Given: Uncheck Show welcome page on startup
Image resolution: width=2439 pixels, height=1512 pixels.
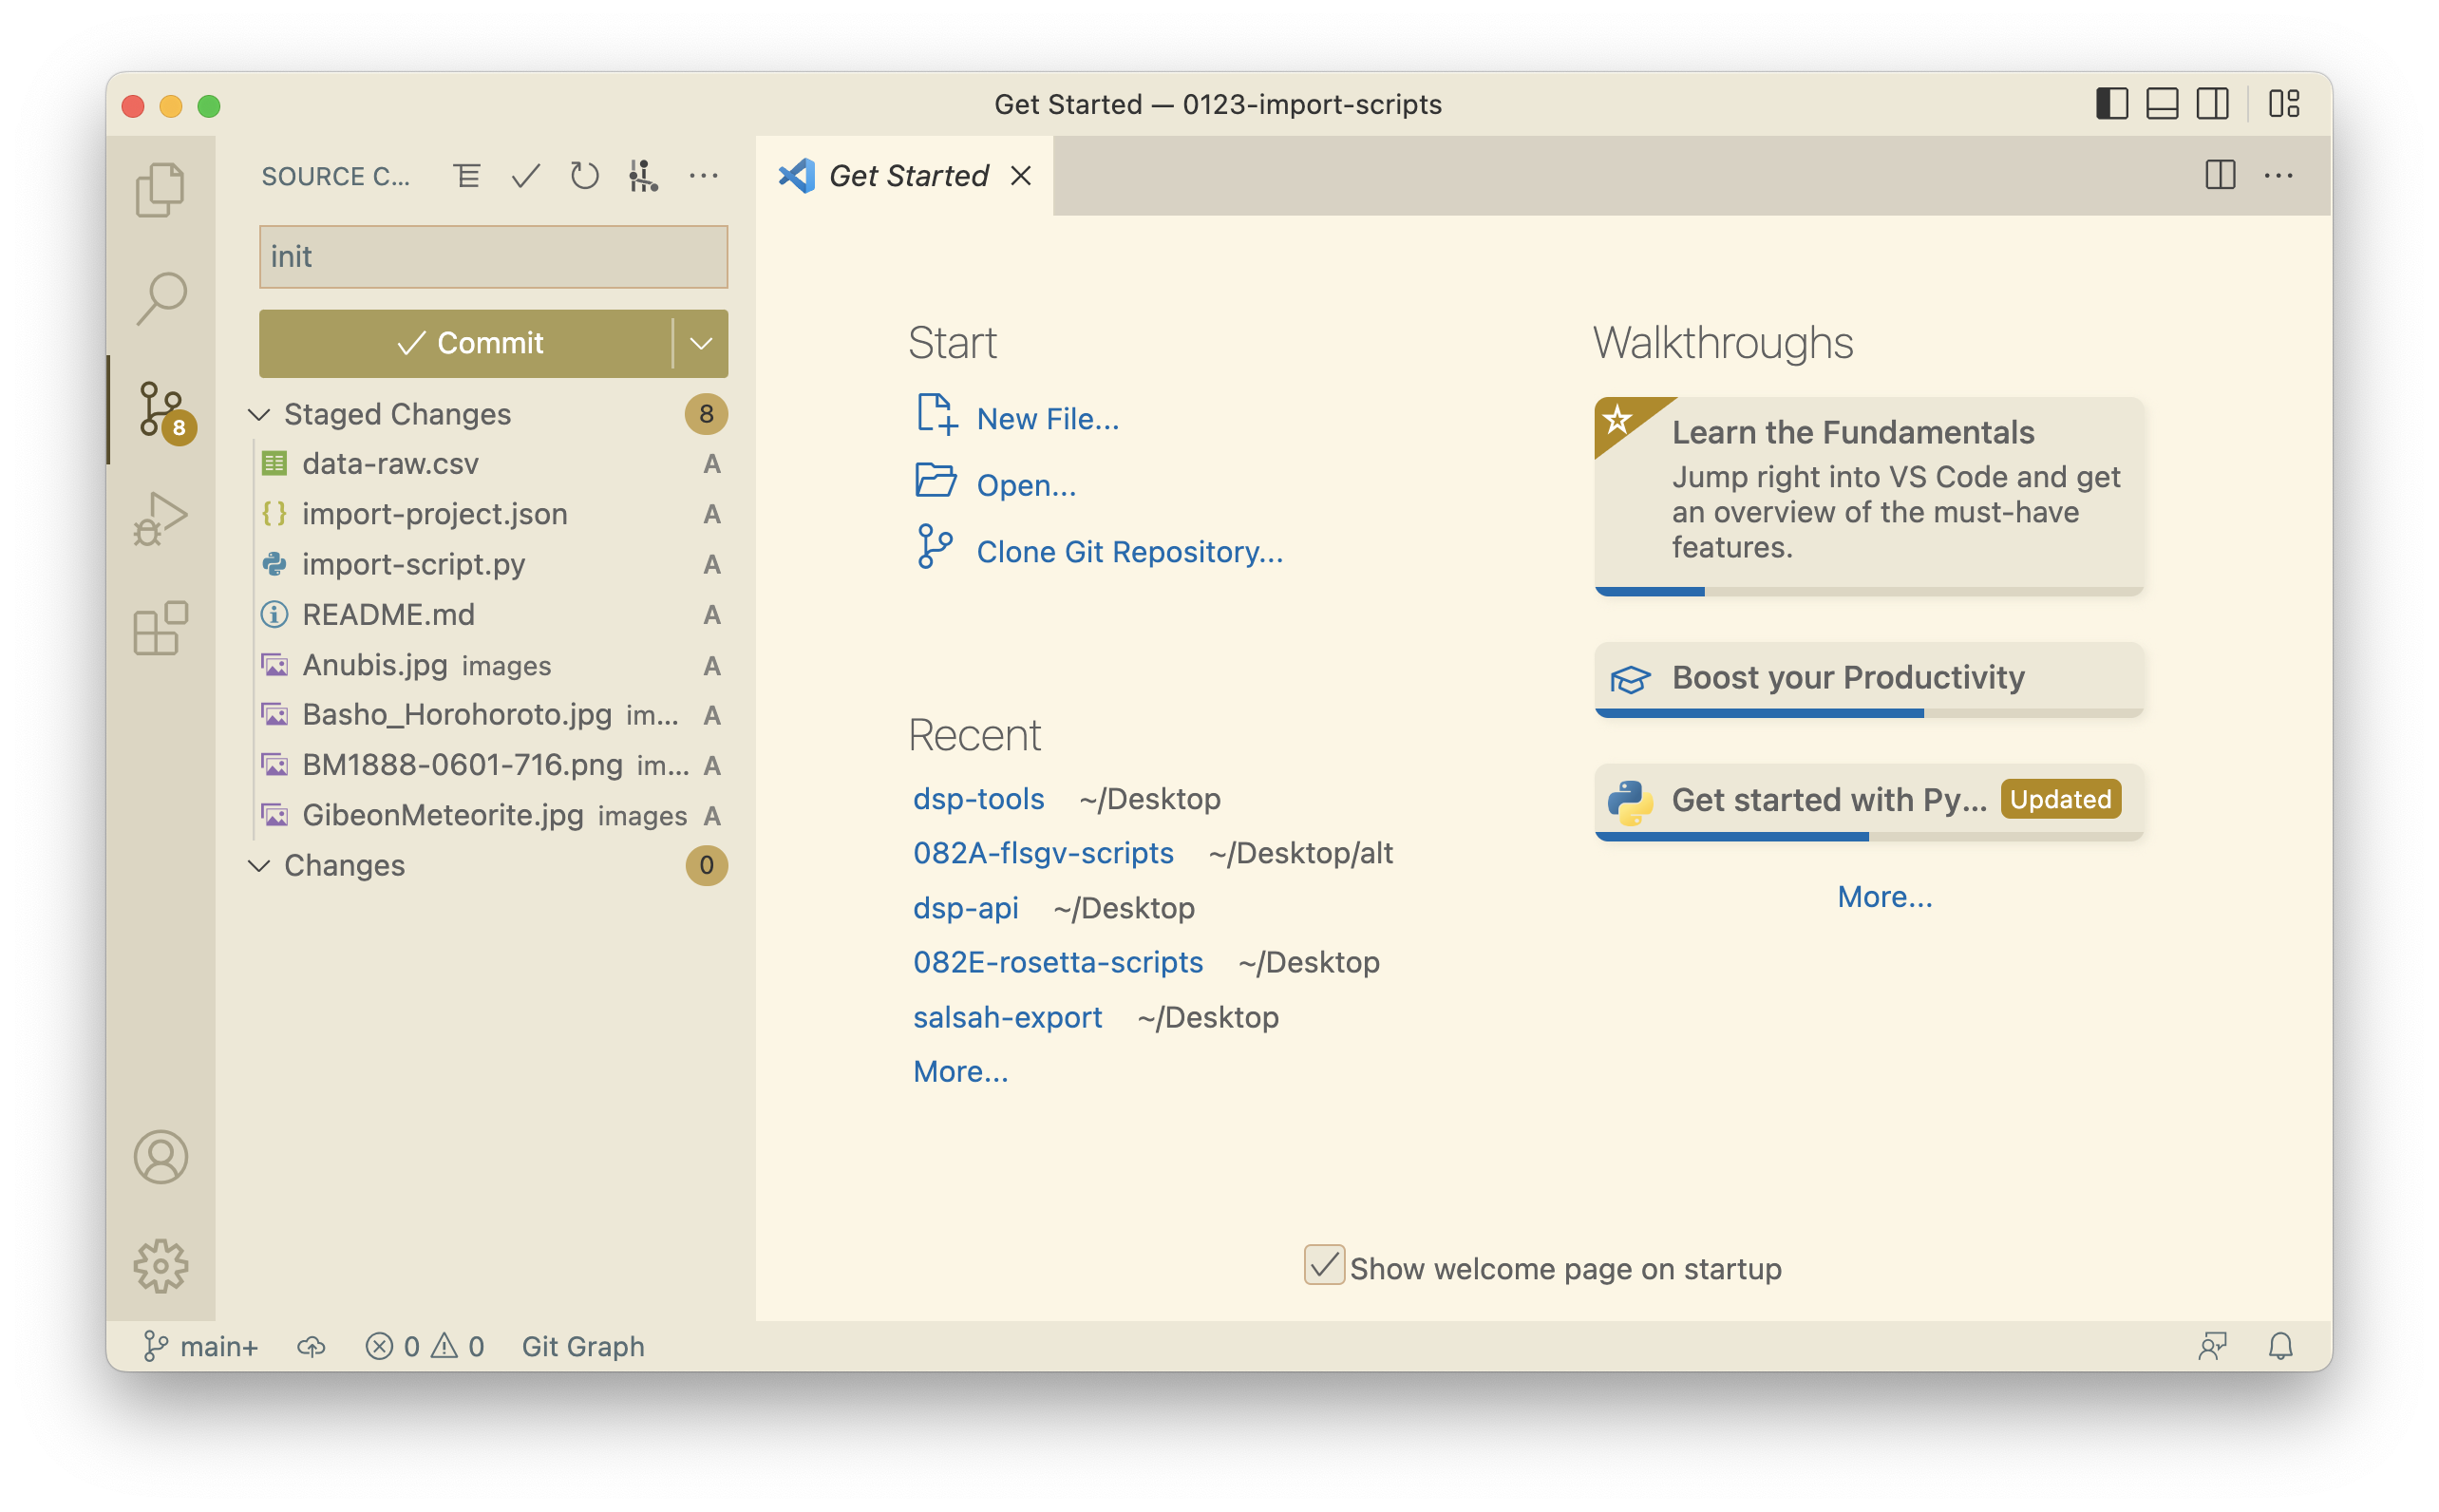Looking at the screenshot, I should pyautogui.click(x=1323, y=1265).
